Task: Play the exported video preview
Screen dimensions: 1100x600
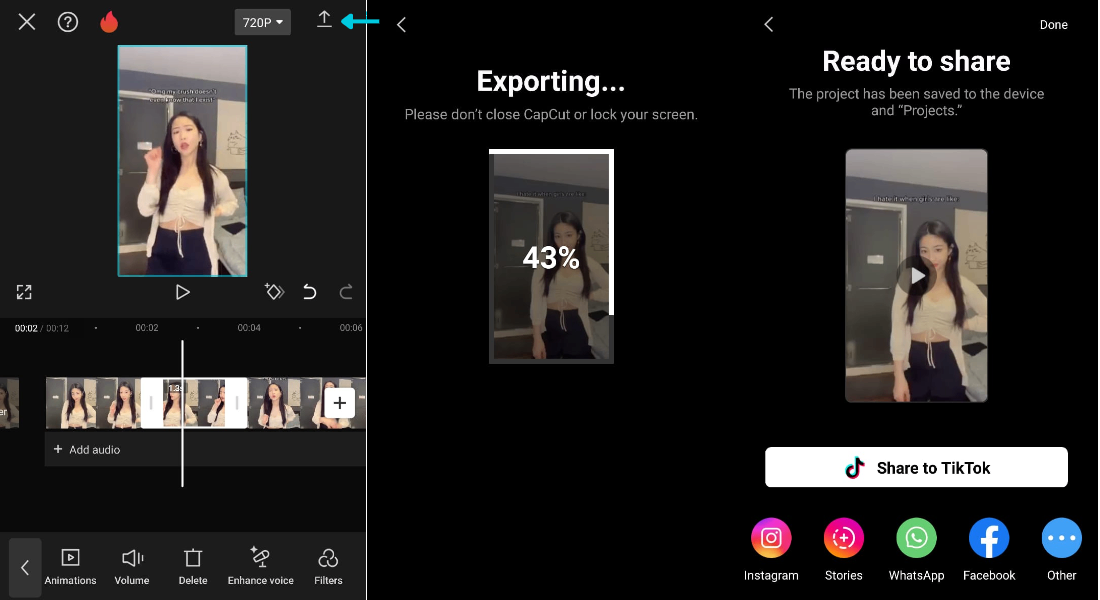Action: click(917, 276)
